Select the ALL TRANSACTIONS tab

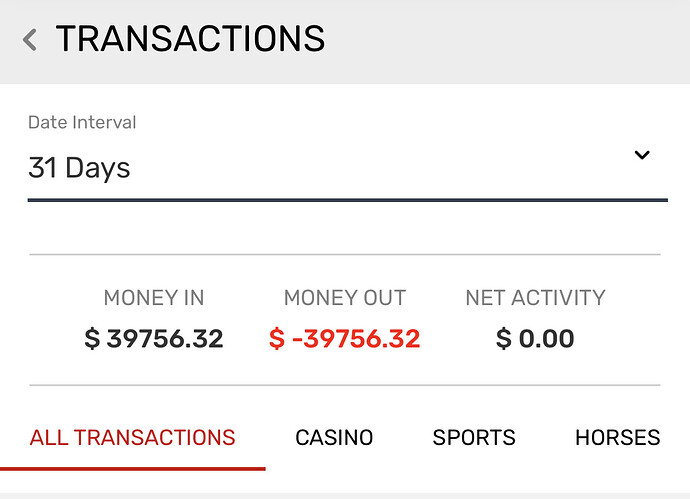tap(132, 437)
